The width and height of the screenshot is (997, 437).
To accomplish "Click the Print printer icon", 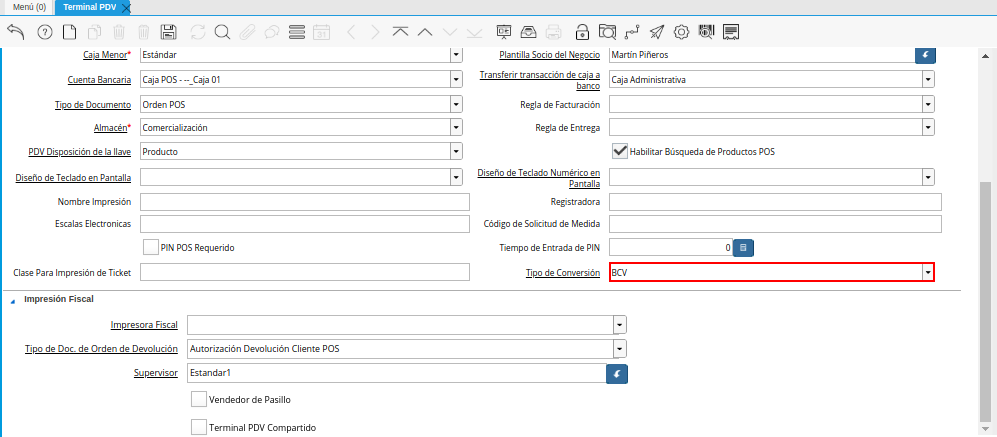I will tap(554, 32).
